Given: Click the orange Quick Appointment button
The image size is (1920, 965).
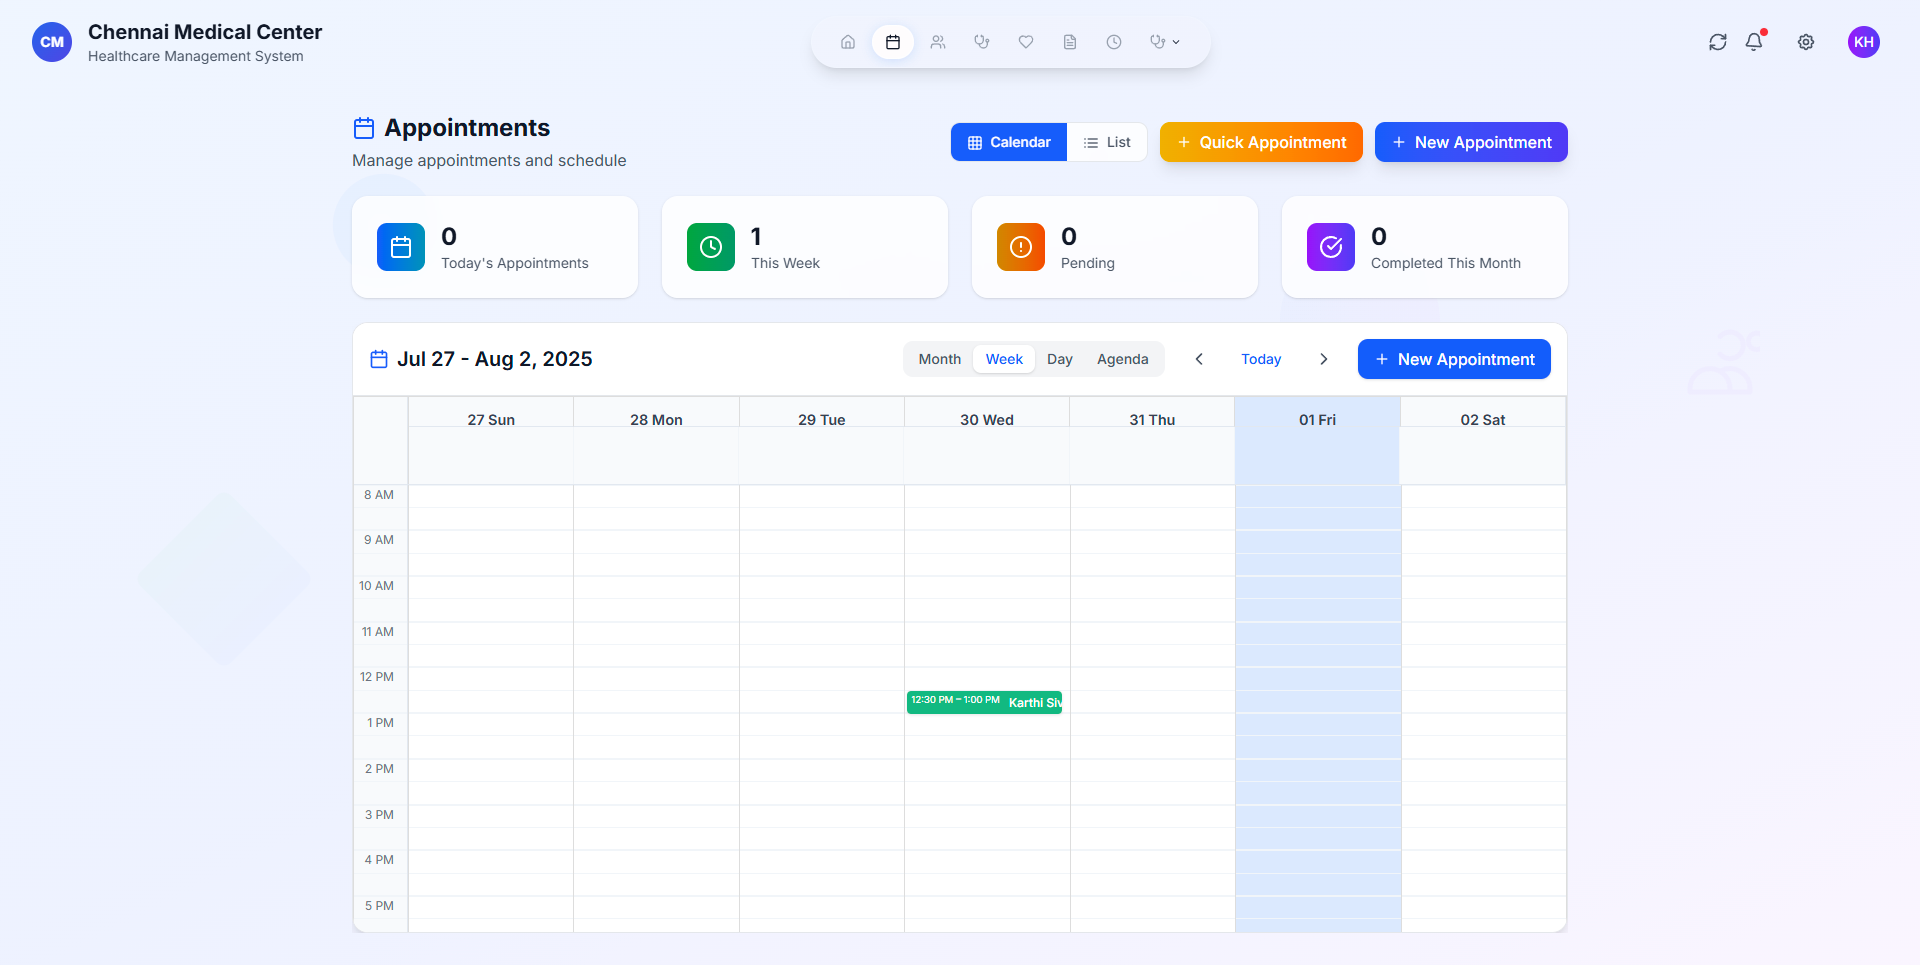Looking at the screenshot, I should click(1261, 142).
